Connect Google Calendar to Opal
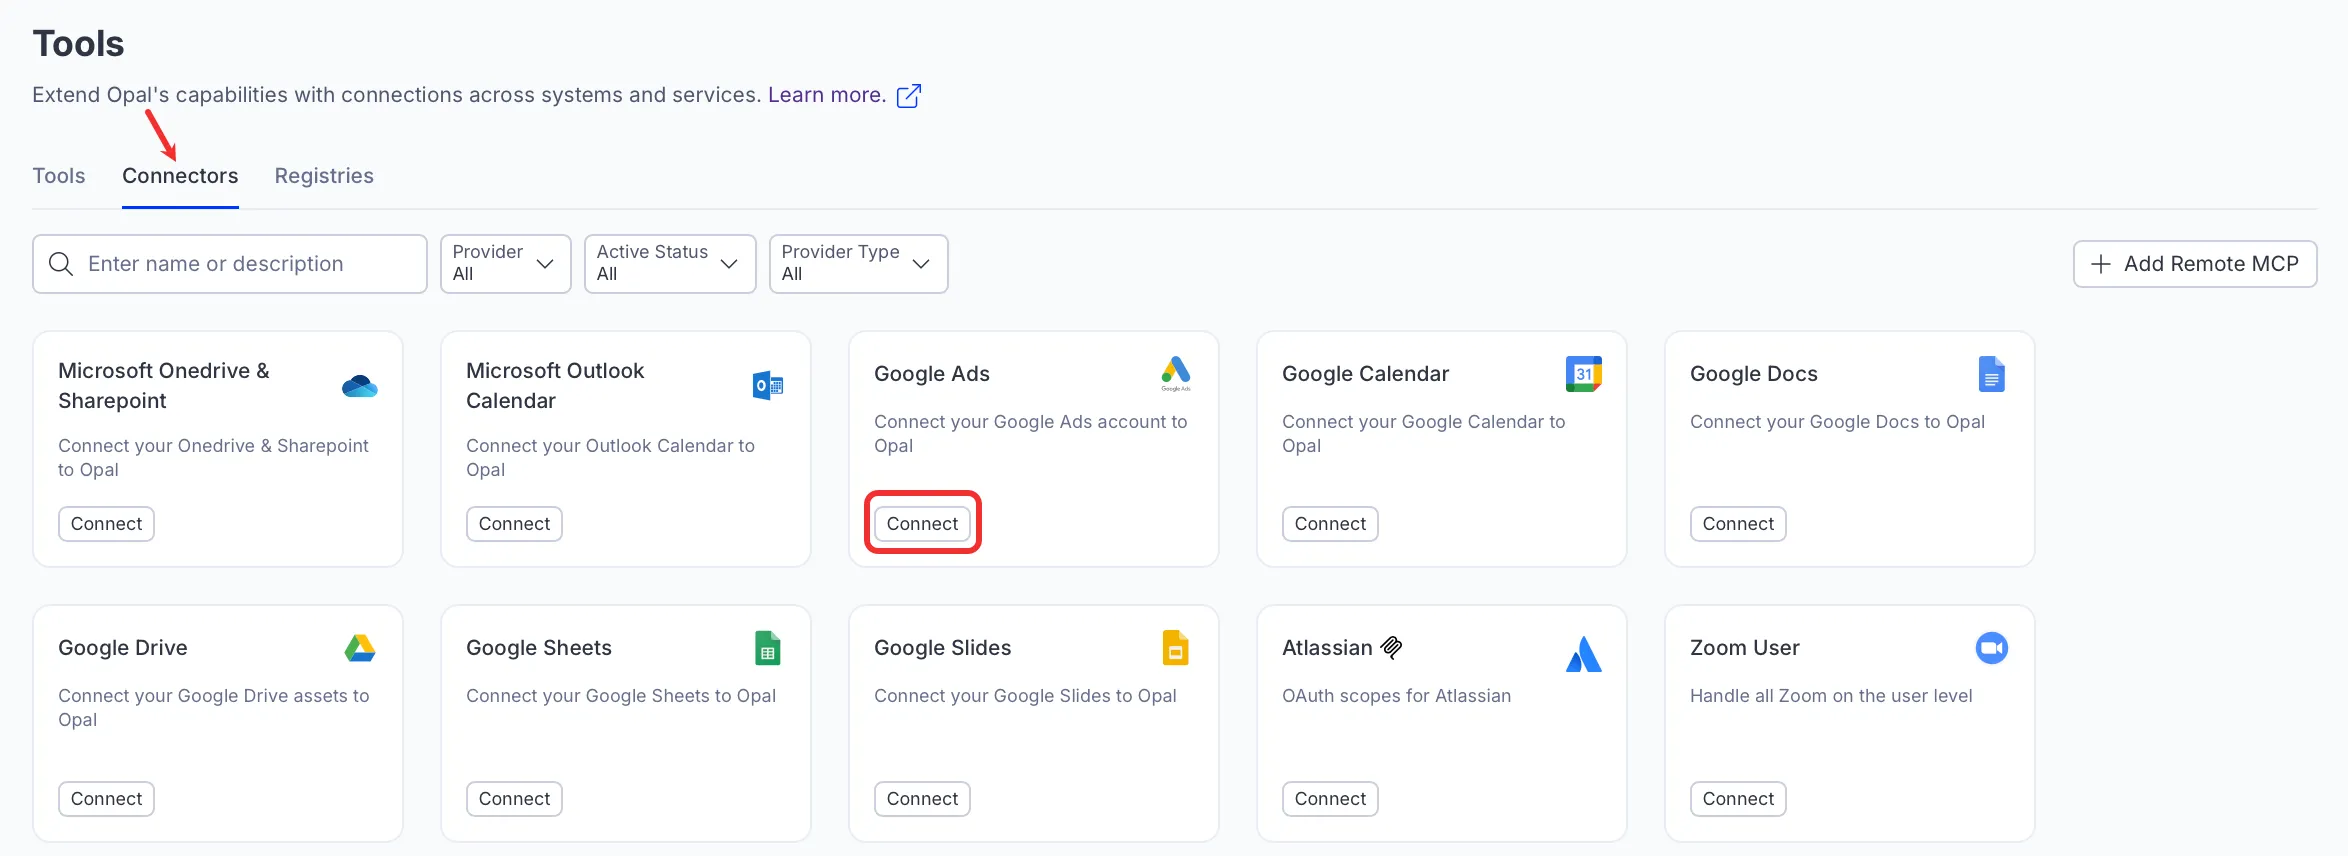2348x856 pixels. click(x=1330, y=524)
